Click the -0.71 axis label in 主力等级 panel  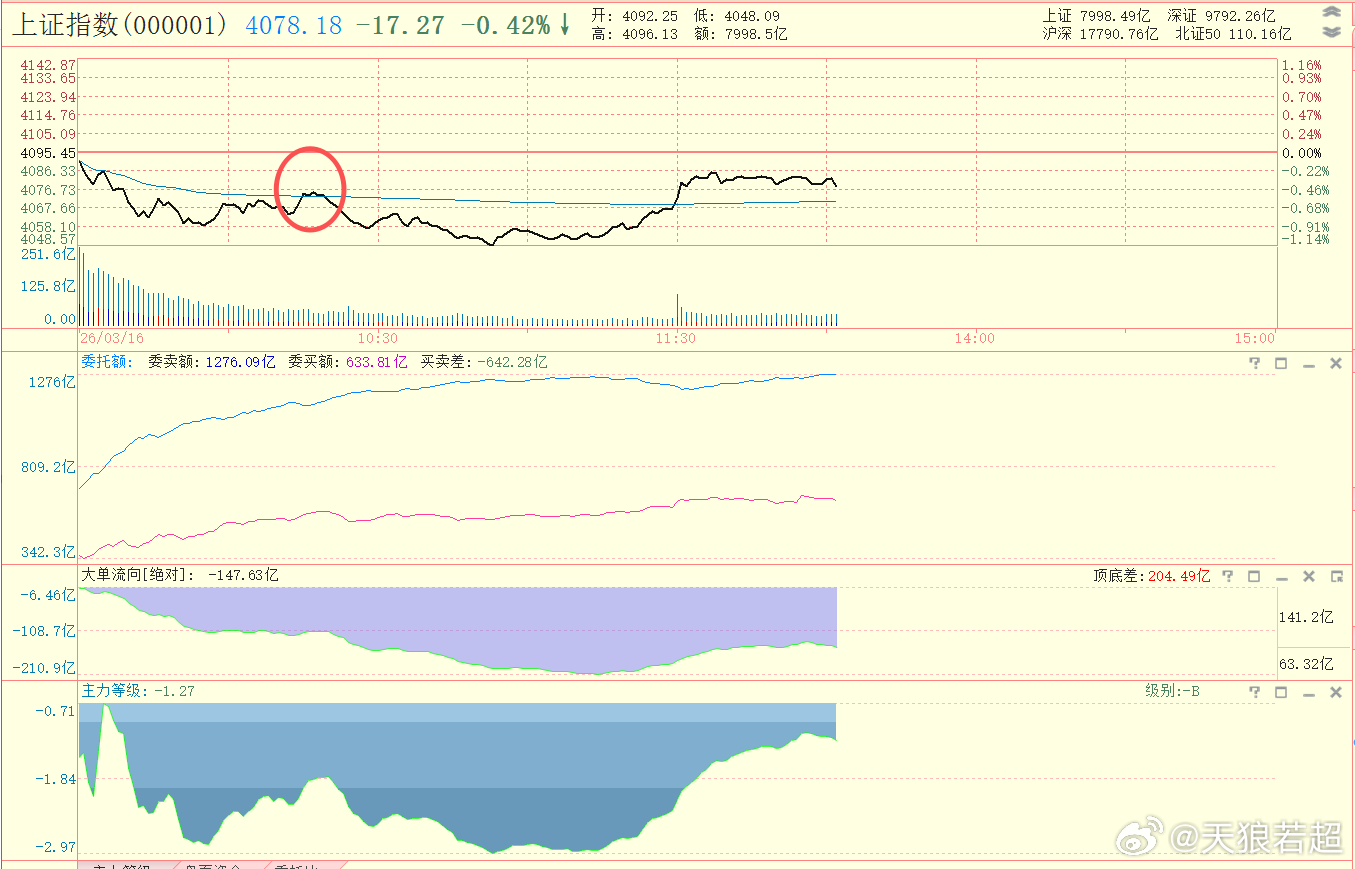click(55, 711)
